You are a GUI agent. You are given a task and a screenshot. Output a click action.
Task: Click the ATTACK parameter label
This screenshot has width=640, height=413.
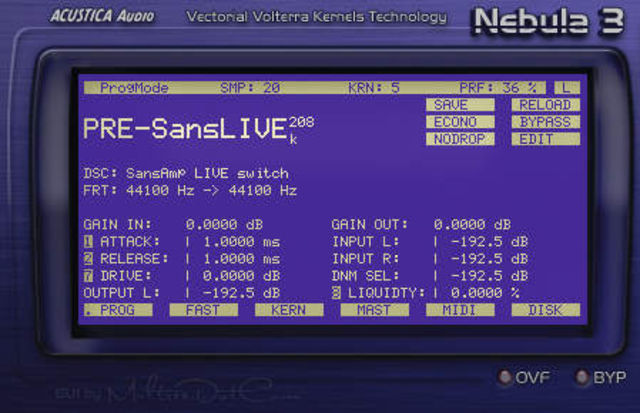[x=130, y=242]
